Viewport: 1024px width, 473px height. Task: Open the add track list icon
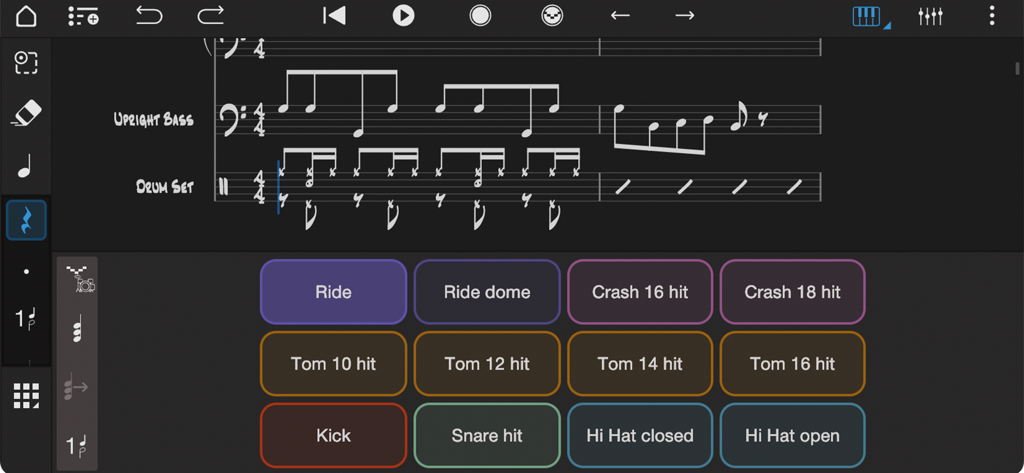[84, 16]
